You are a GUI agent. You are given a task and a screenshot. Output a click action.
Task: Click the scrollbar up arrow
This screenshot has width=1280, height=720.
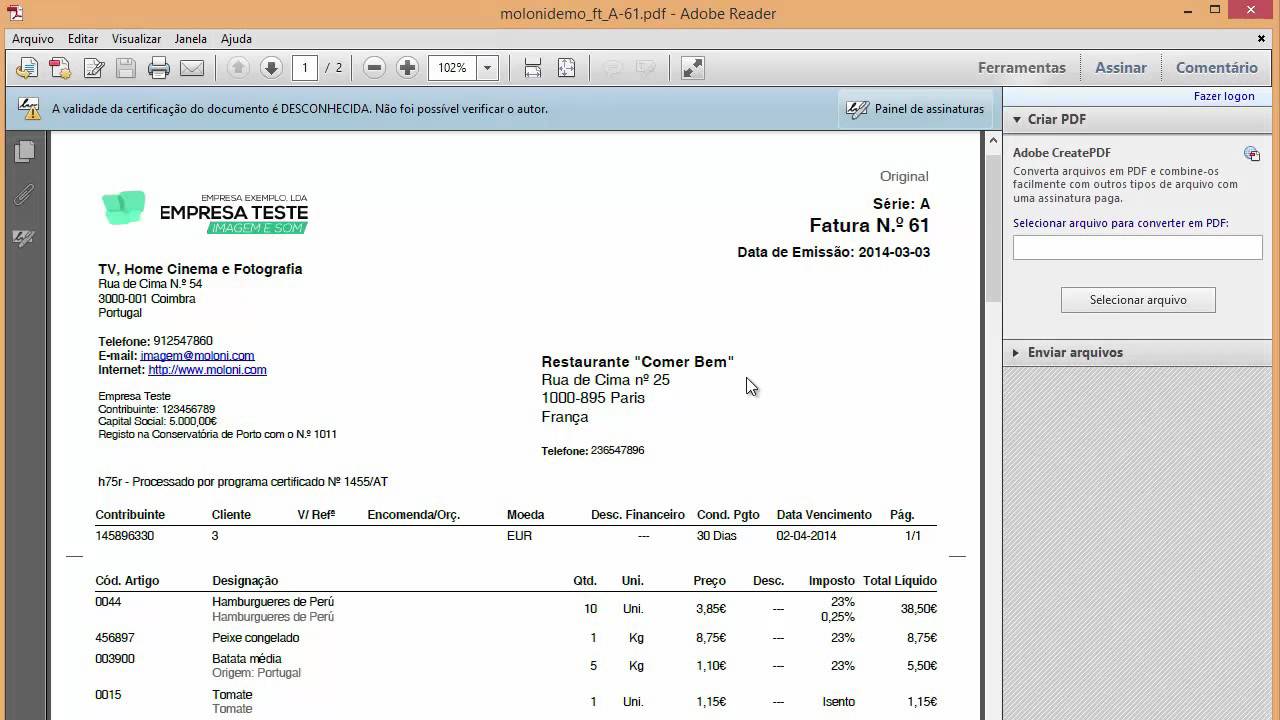point(993,140)
